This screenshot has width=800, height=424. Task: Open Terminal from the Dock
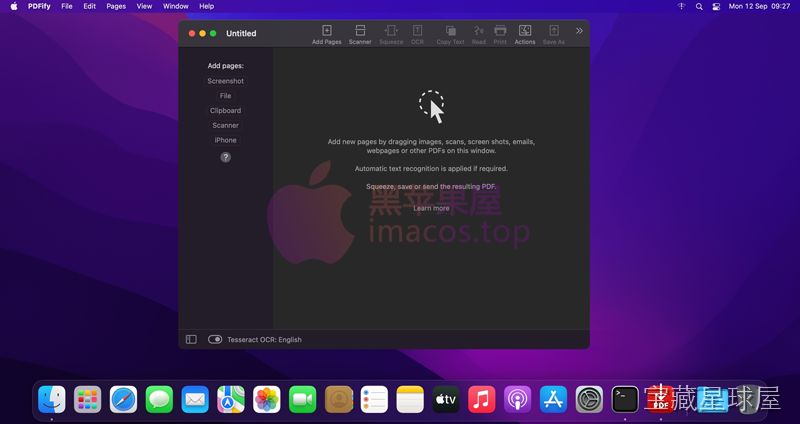click(x=625, y=400)
